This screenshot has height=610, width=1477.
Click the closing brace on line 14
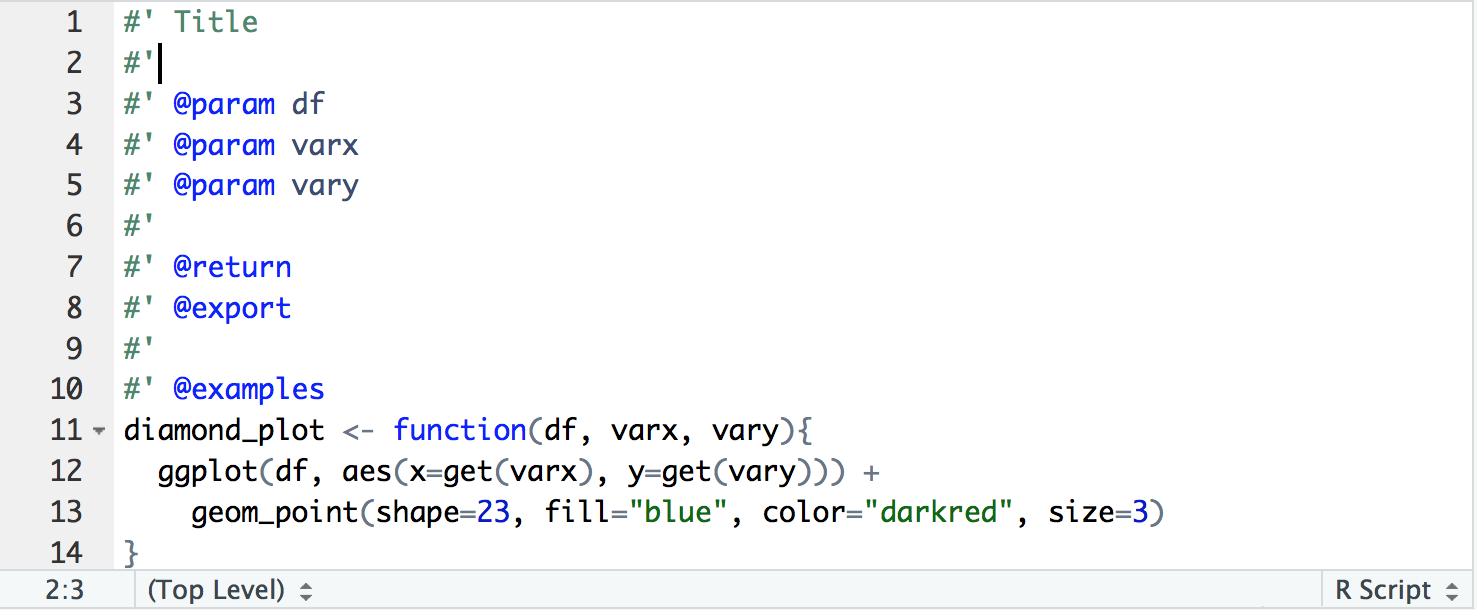pyautogui.click(x=131, y=552)
